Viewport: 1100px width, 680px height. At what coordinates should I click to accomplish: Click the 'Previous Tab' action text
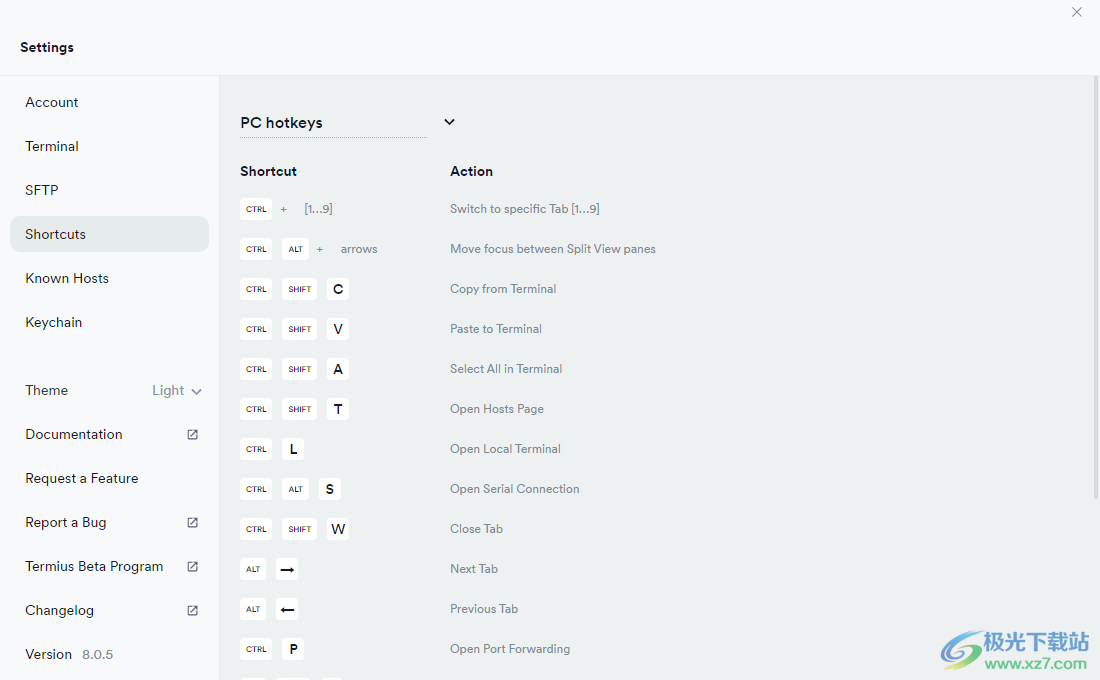[x=484, y=609]
